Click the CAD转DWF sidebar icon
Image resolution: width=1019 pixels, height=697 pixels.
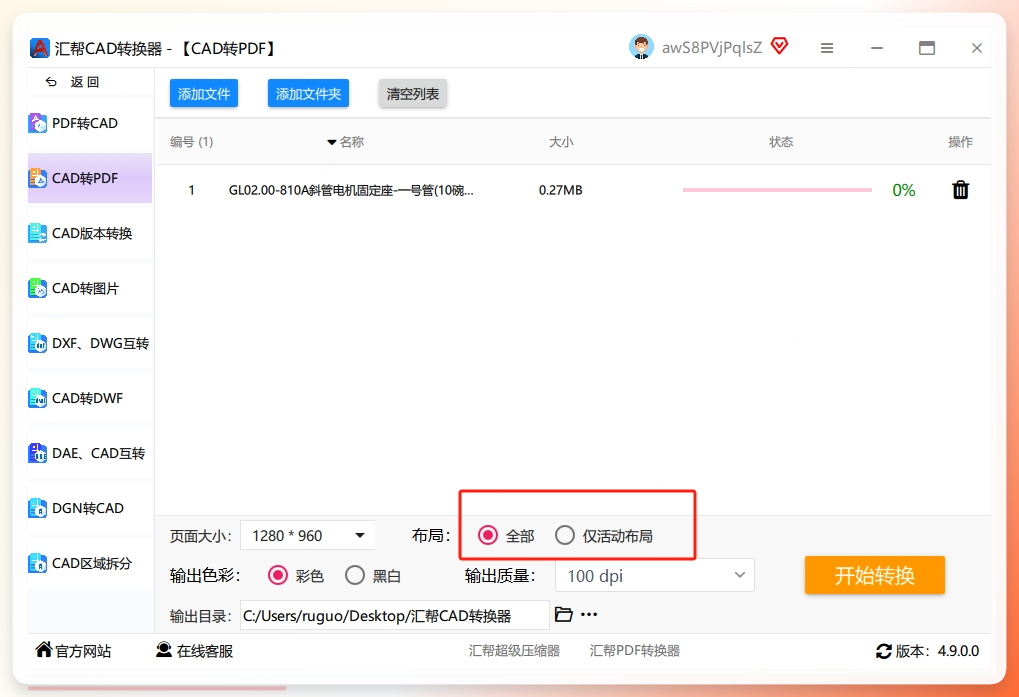point(38,398)
